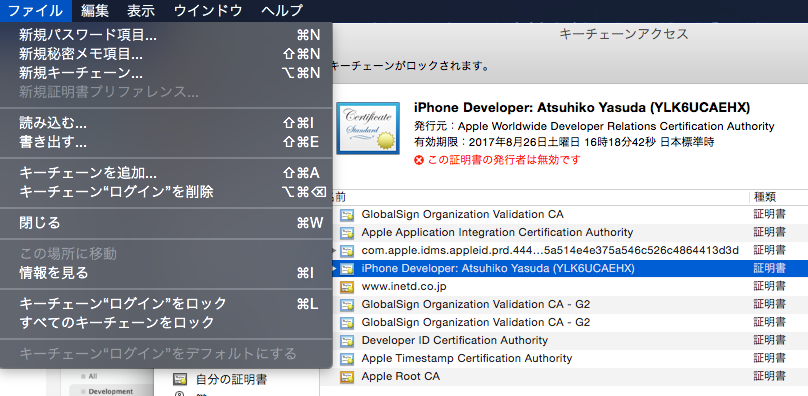808x396 pixels.
Task: Select 閉じる menu item
Action: point(166,223)
